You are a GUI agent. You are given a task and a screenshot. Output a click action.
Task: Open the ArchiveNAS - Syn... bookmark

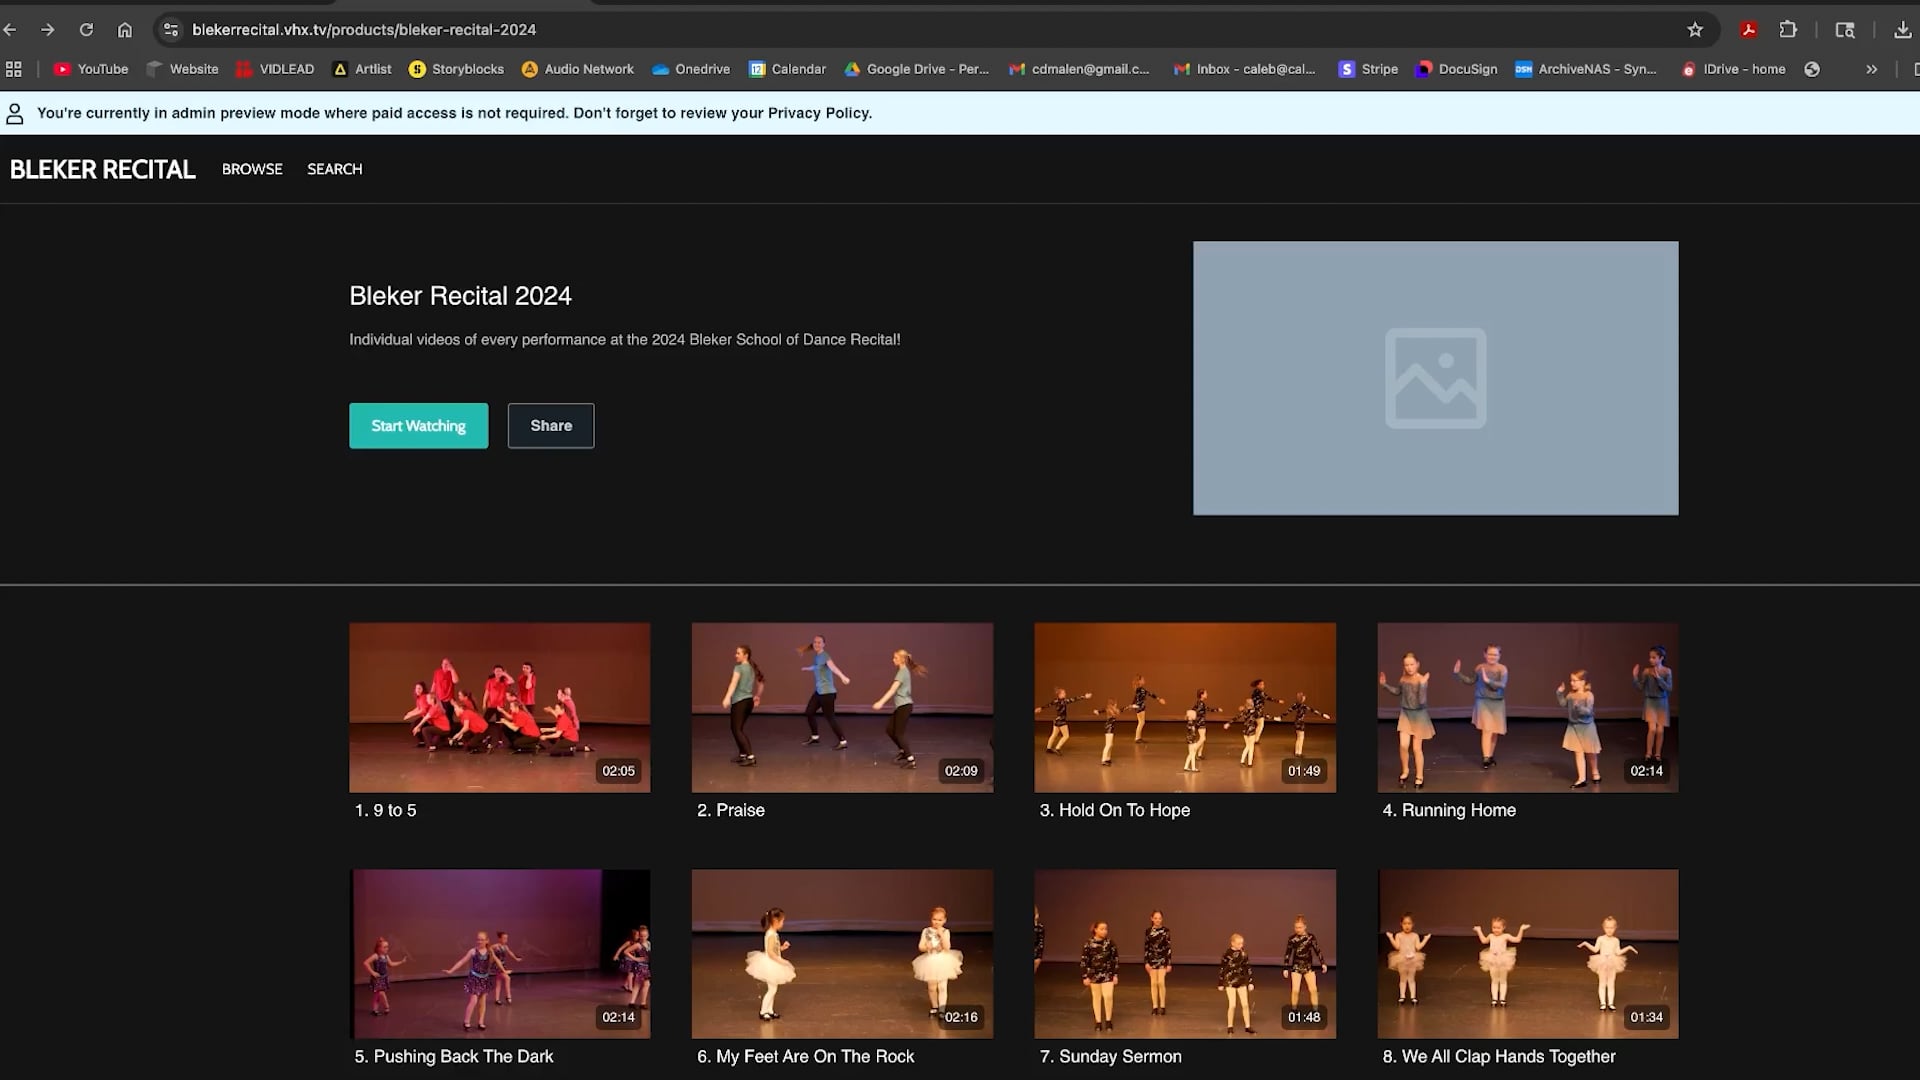pyautogui.click(x=1585, y=69)
